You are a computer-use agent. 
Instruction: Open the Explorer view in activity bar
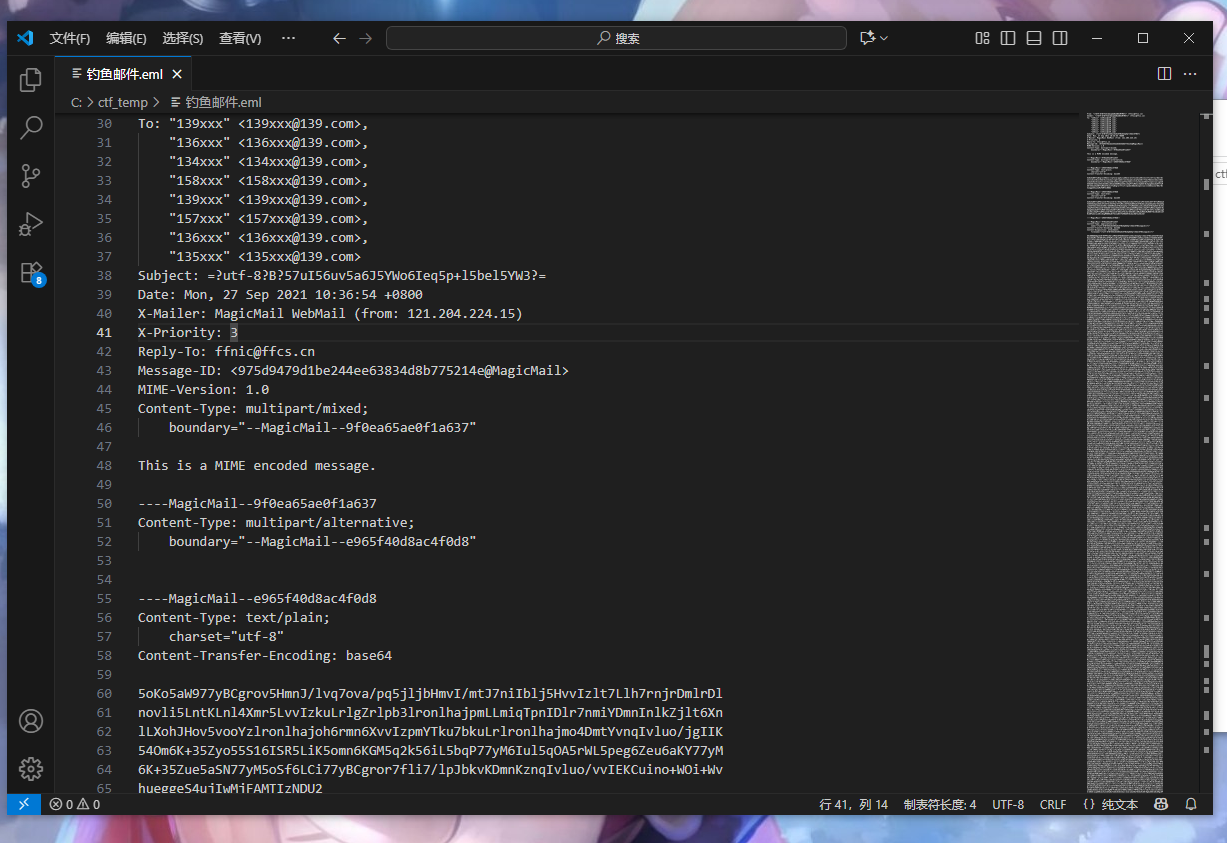31,80
